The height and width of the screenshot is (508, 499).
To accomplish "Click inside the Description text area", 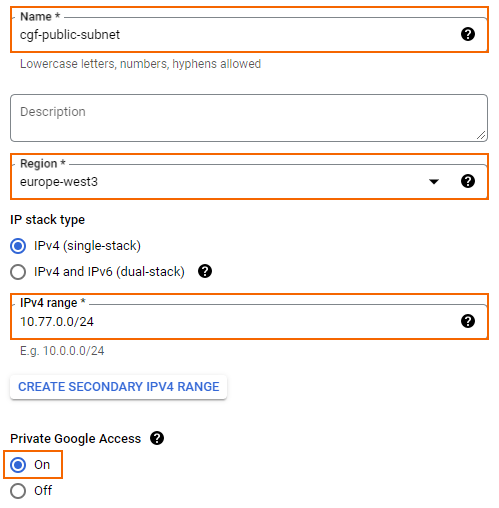I will [x=249, y=118].
